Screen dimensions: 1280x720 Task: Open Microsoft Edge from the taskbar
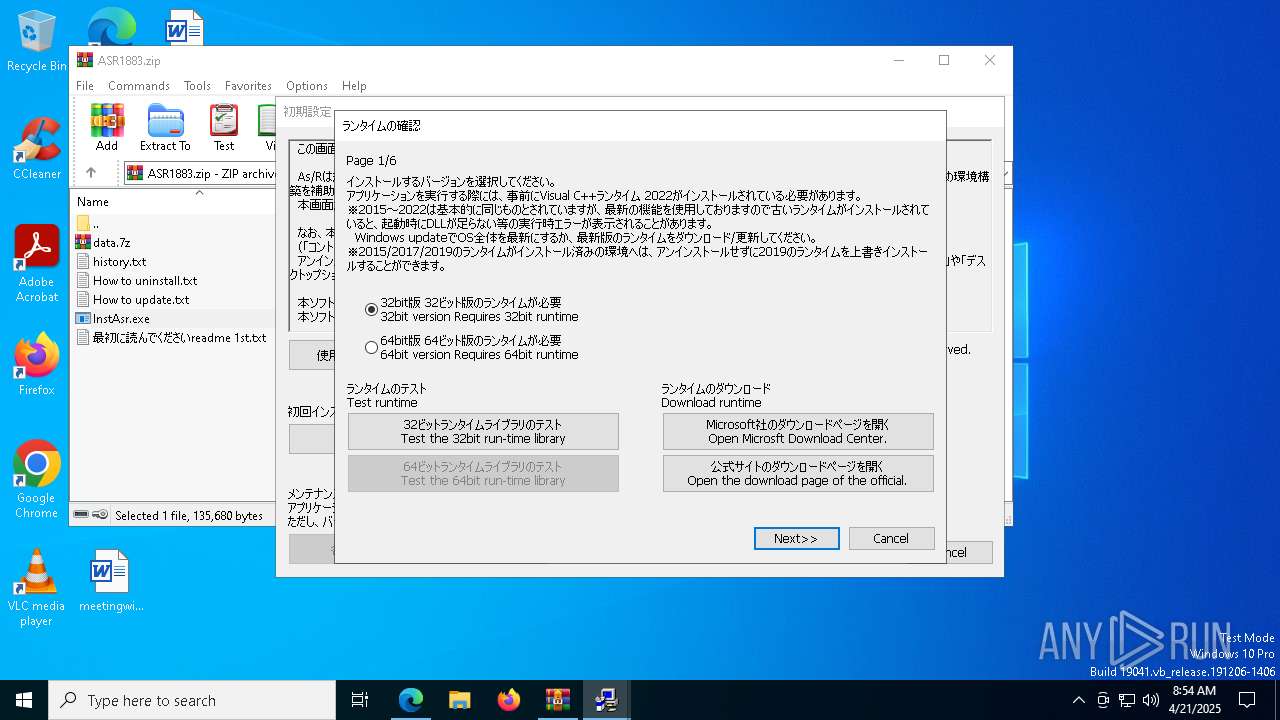[411, 700]
